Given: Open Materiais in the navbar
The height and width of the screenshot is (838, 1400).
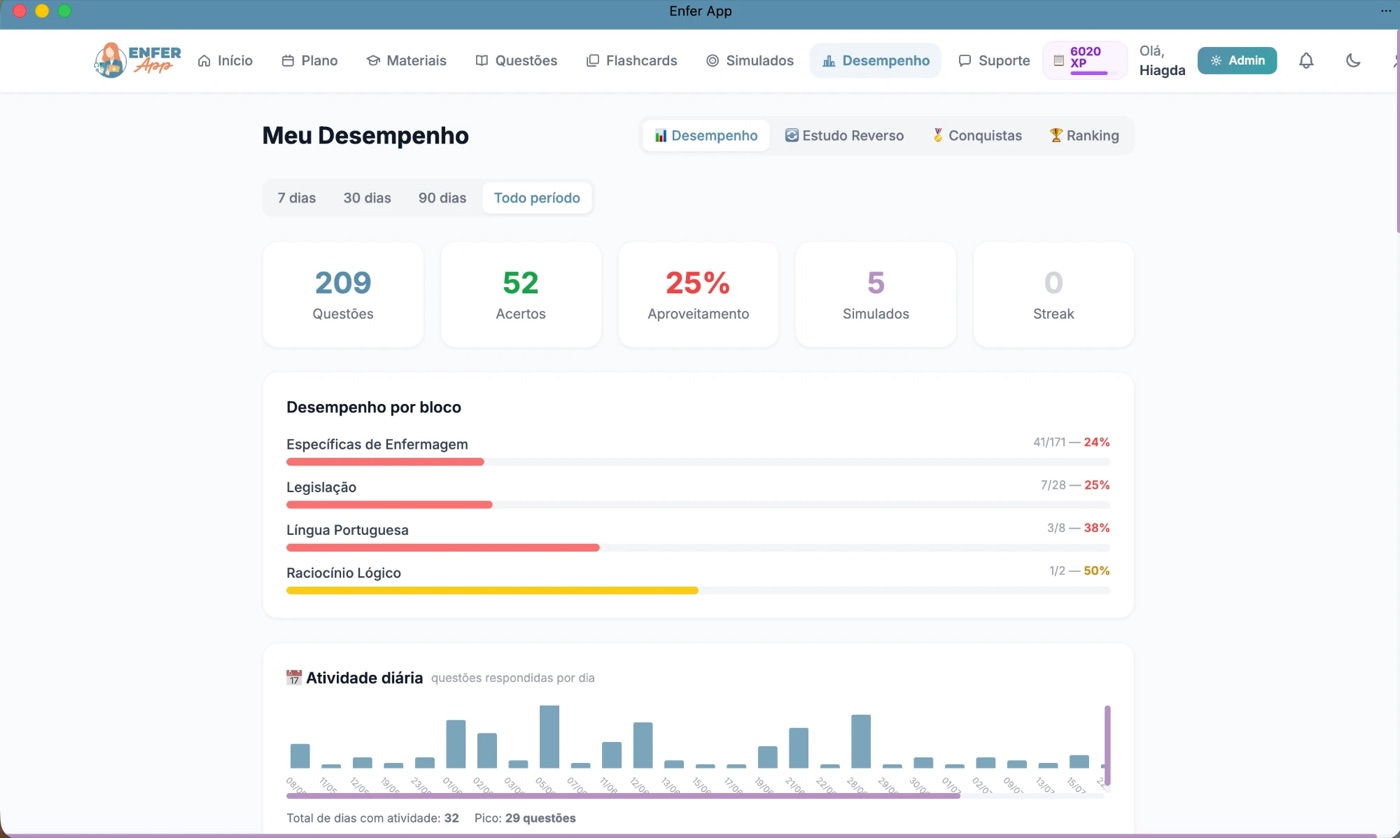Looking at the screenshot, I should (406, 60).
